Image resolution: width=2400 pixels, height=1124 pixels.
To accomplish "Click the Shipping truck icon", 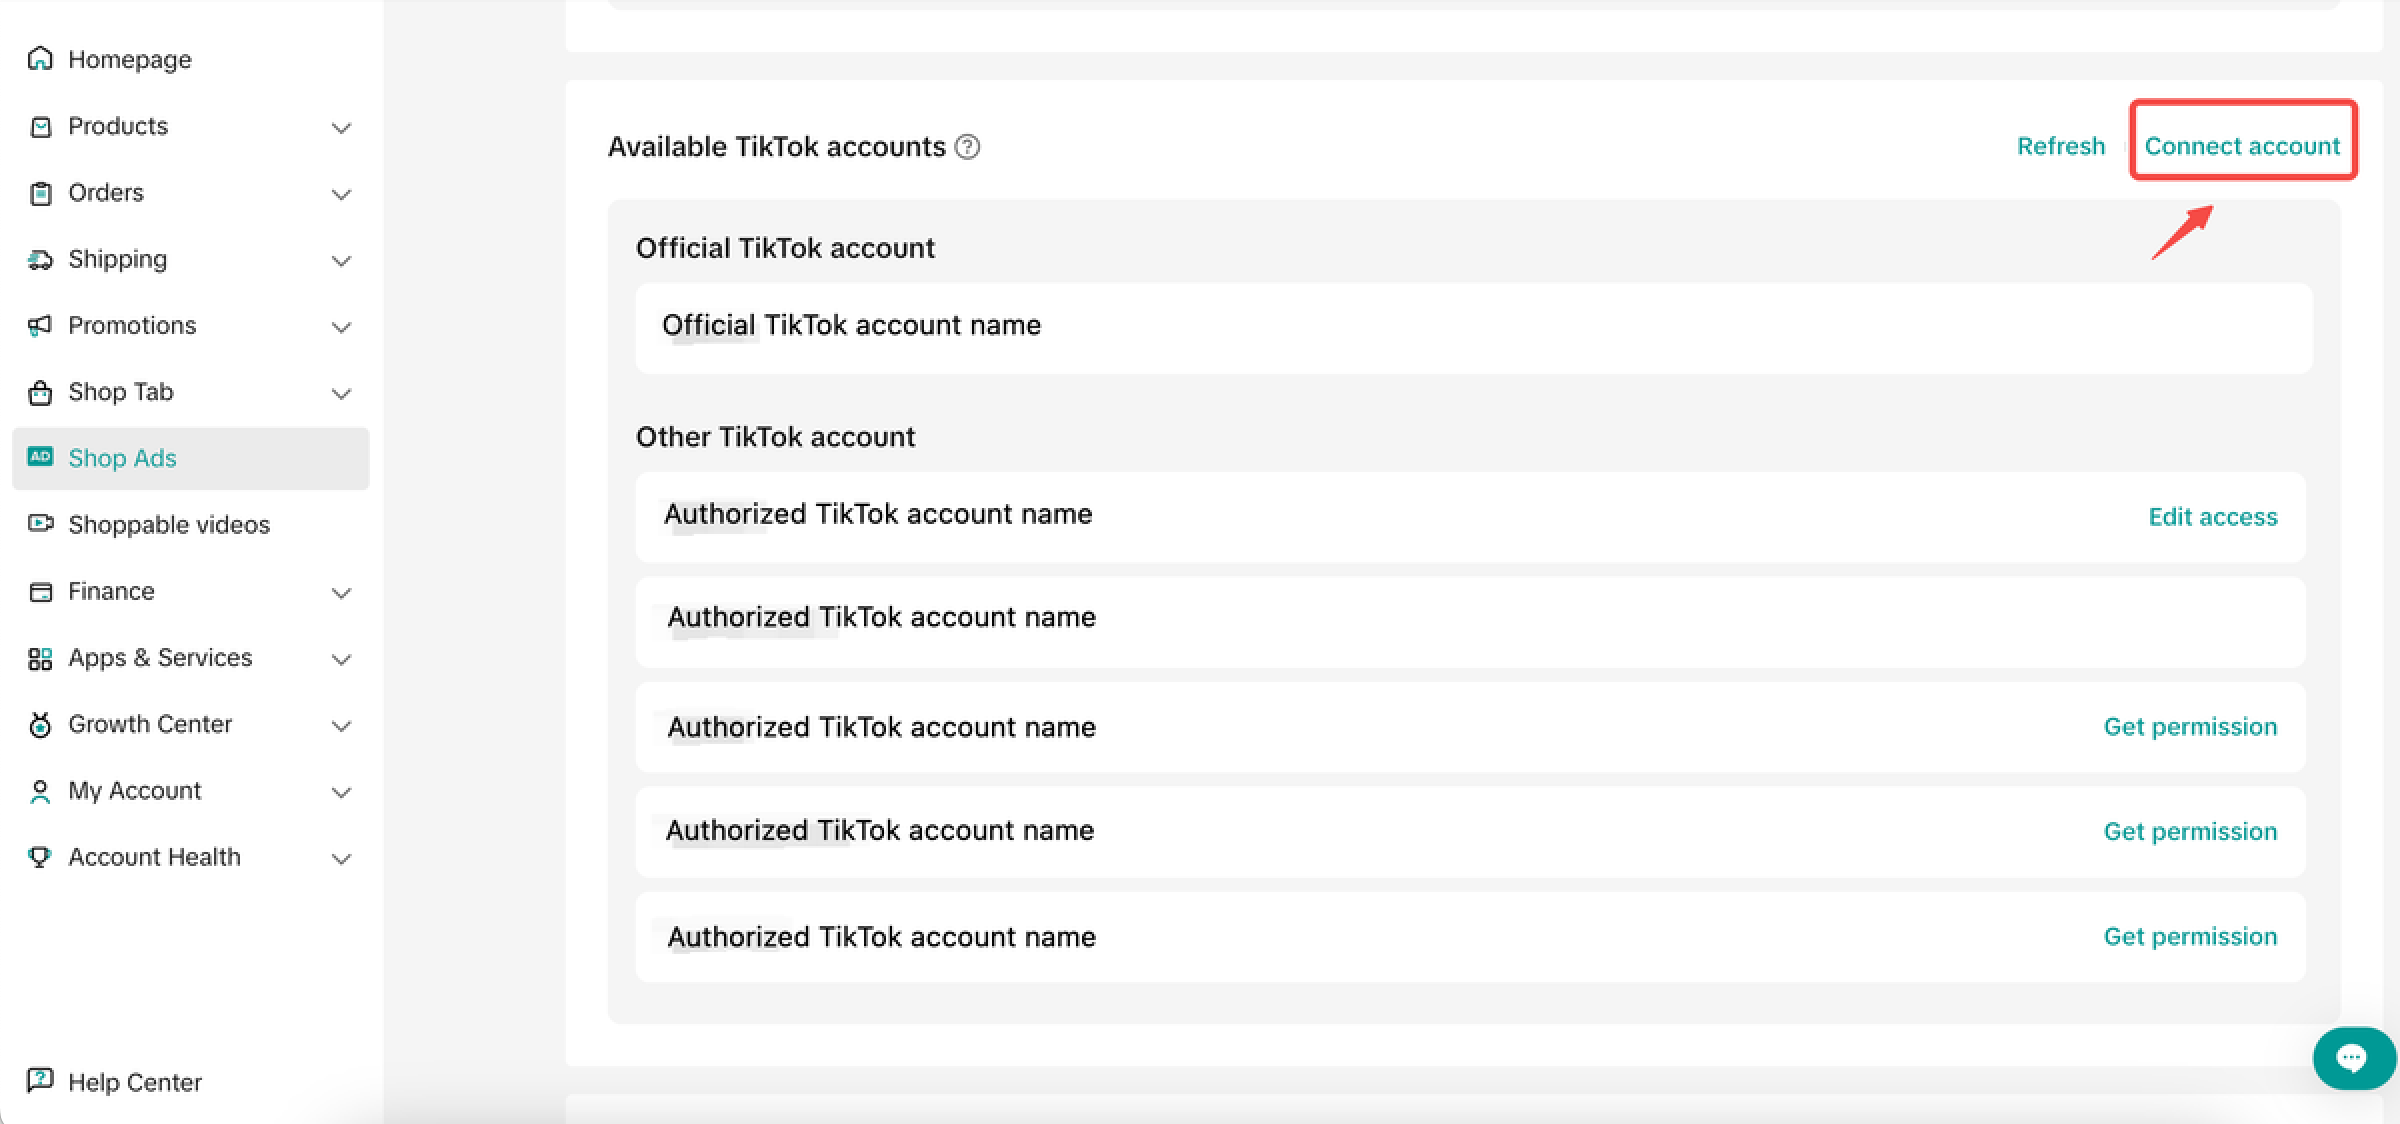I will 40,260.
